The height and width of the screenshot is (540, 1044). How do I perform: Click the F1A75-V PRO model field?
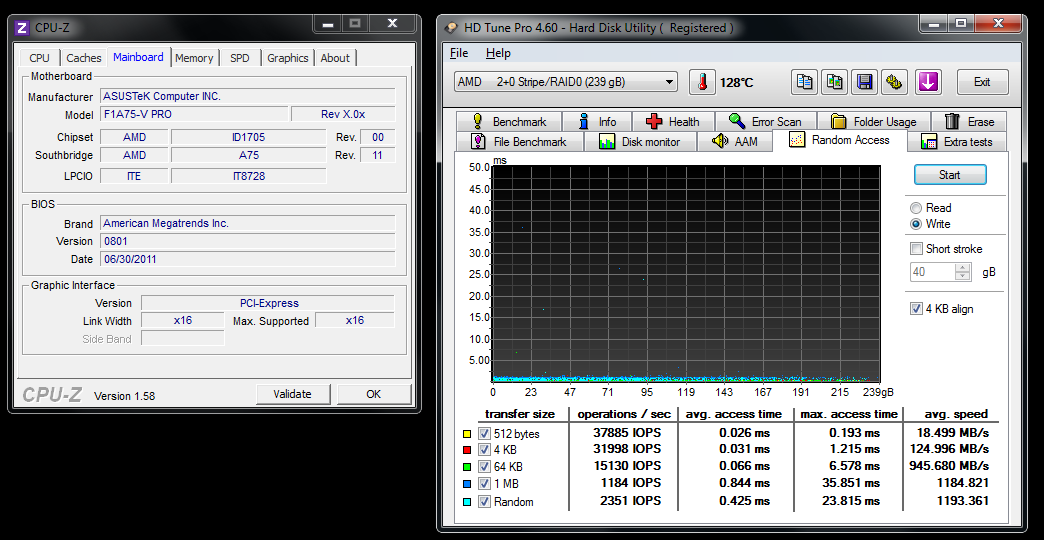tap(194, 114)
